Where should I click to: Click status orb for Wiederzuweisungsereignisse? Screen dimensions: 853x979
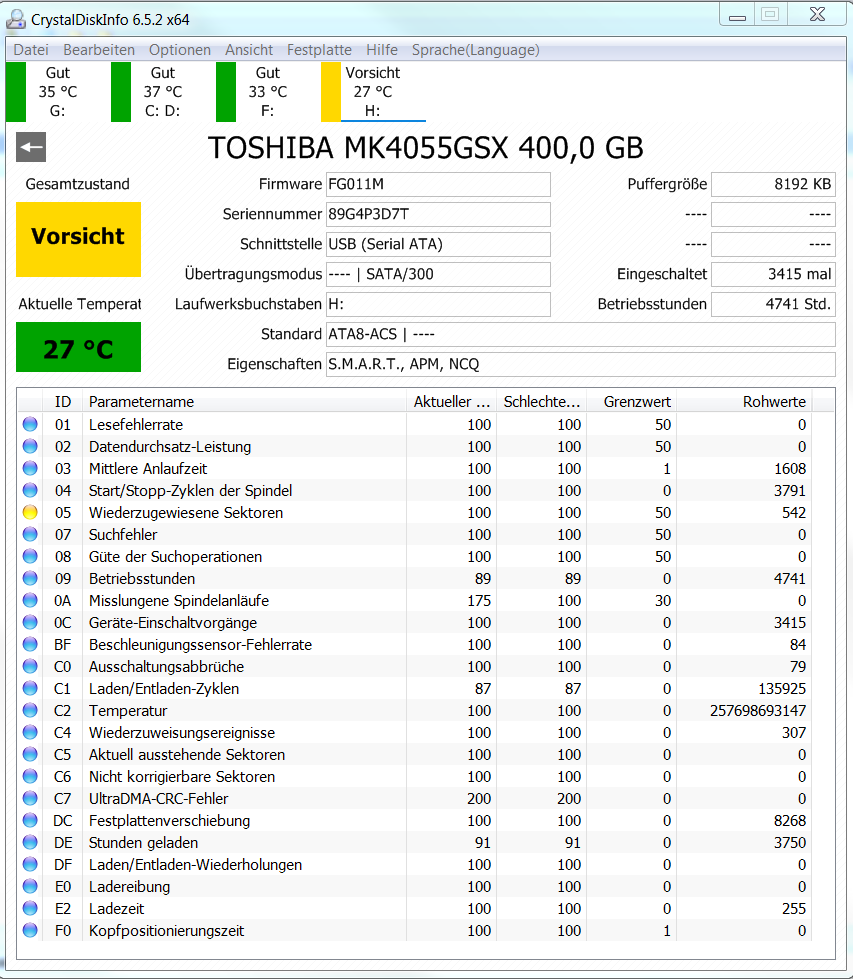coord(30,732)
